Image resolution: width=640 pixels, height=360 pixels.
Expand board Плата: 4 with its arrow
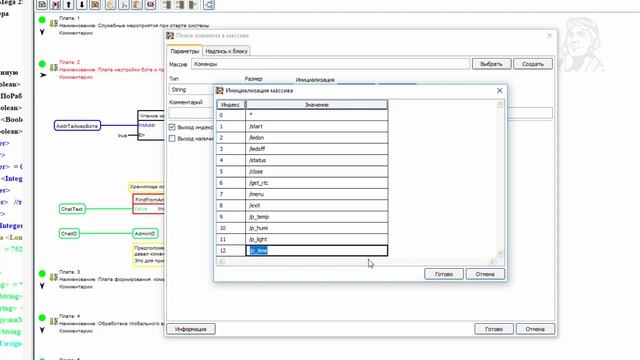pyautogui.click(x=42, y=330)
